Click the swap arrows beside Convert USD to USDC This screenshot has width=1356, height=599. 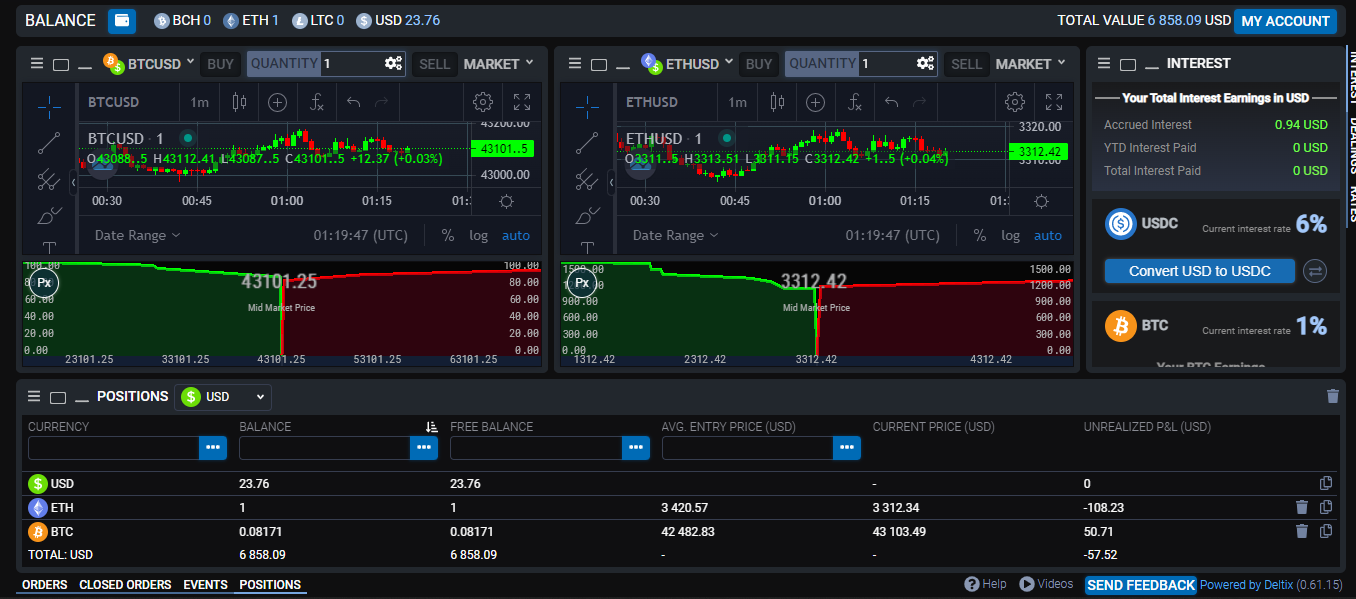[1315, 271]
